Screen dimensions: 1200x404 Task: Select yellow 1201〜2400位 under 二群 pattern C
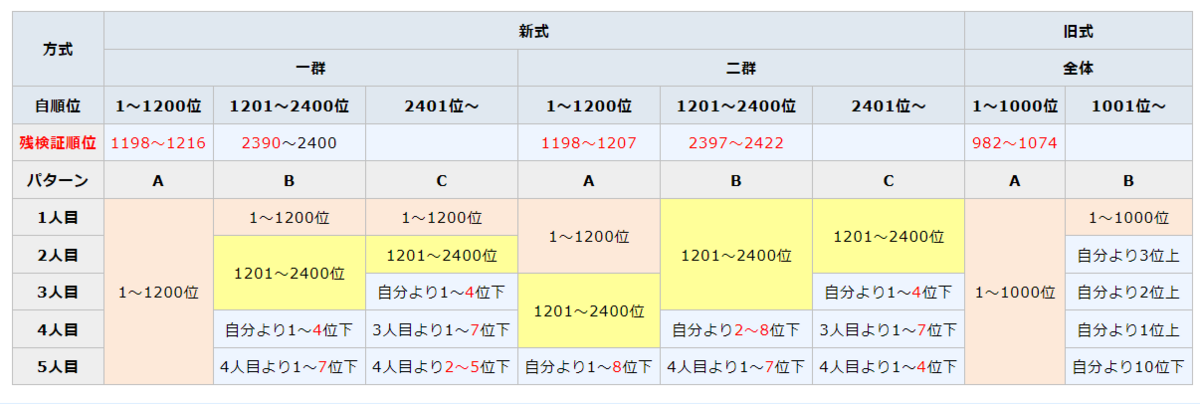(888, 236)
